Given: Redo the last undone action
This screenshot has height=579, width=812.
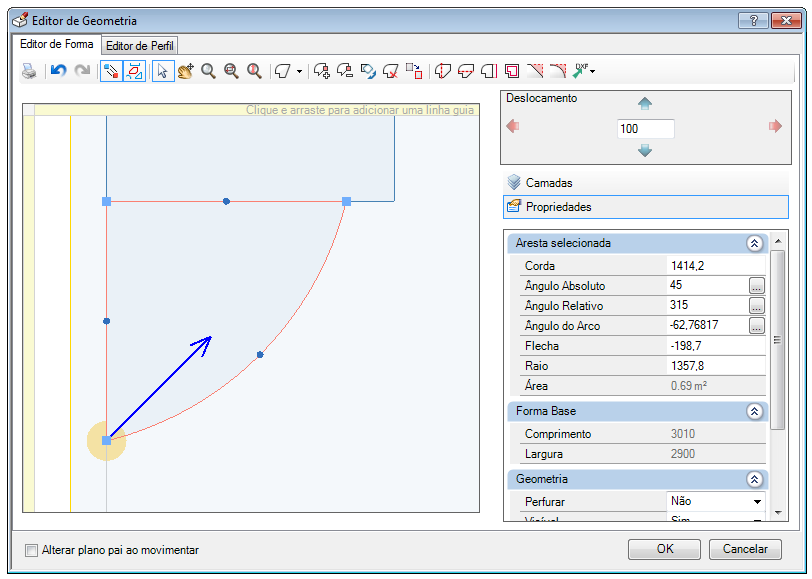Looking at the screenshot, I should 82,71.
